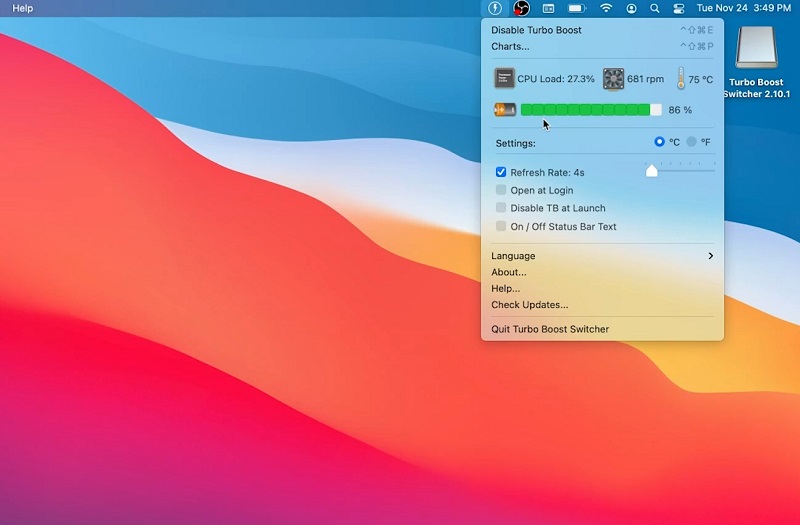This screenshot has width=800, height=525.
Task: Open Control Center from the menu bar
Action: (x=678, y=8)
